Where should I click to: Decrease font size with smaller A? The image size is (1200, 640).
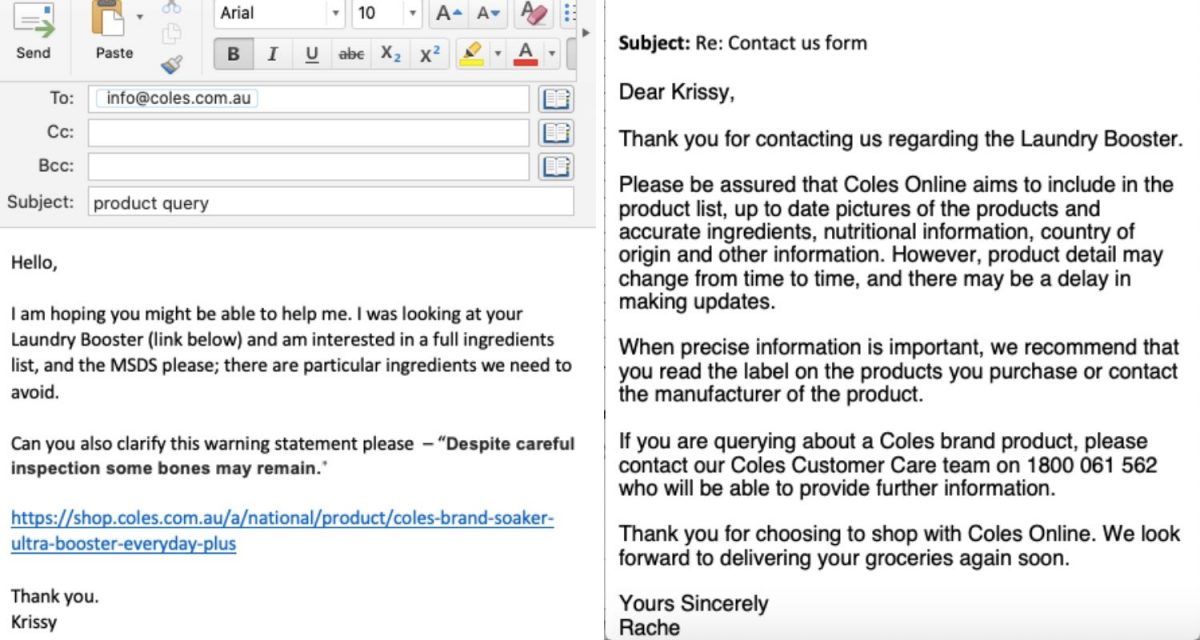click(489, 13)
